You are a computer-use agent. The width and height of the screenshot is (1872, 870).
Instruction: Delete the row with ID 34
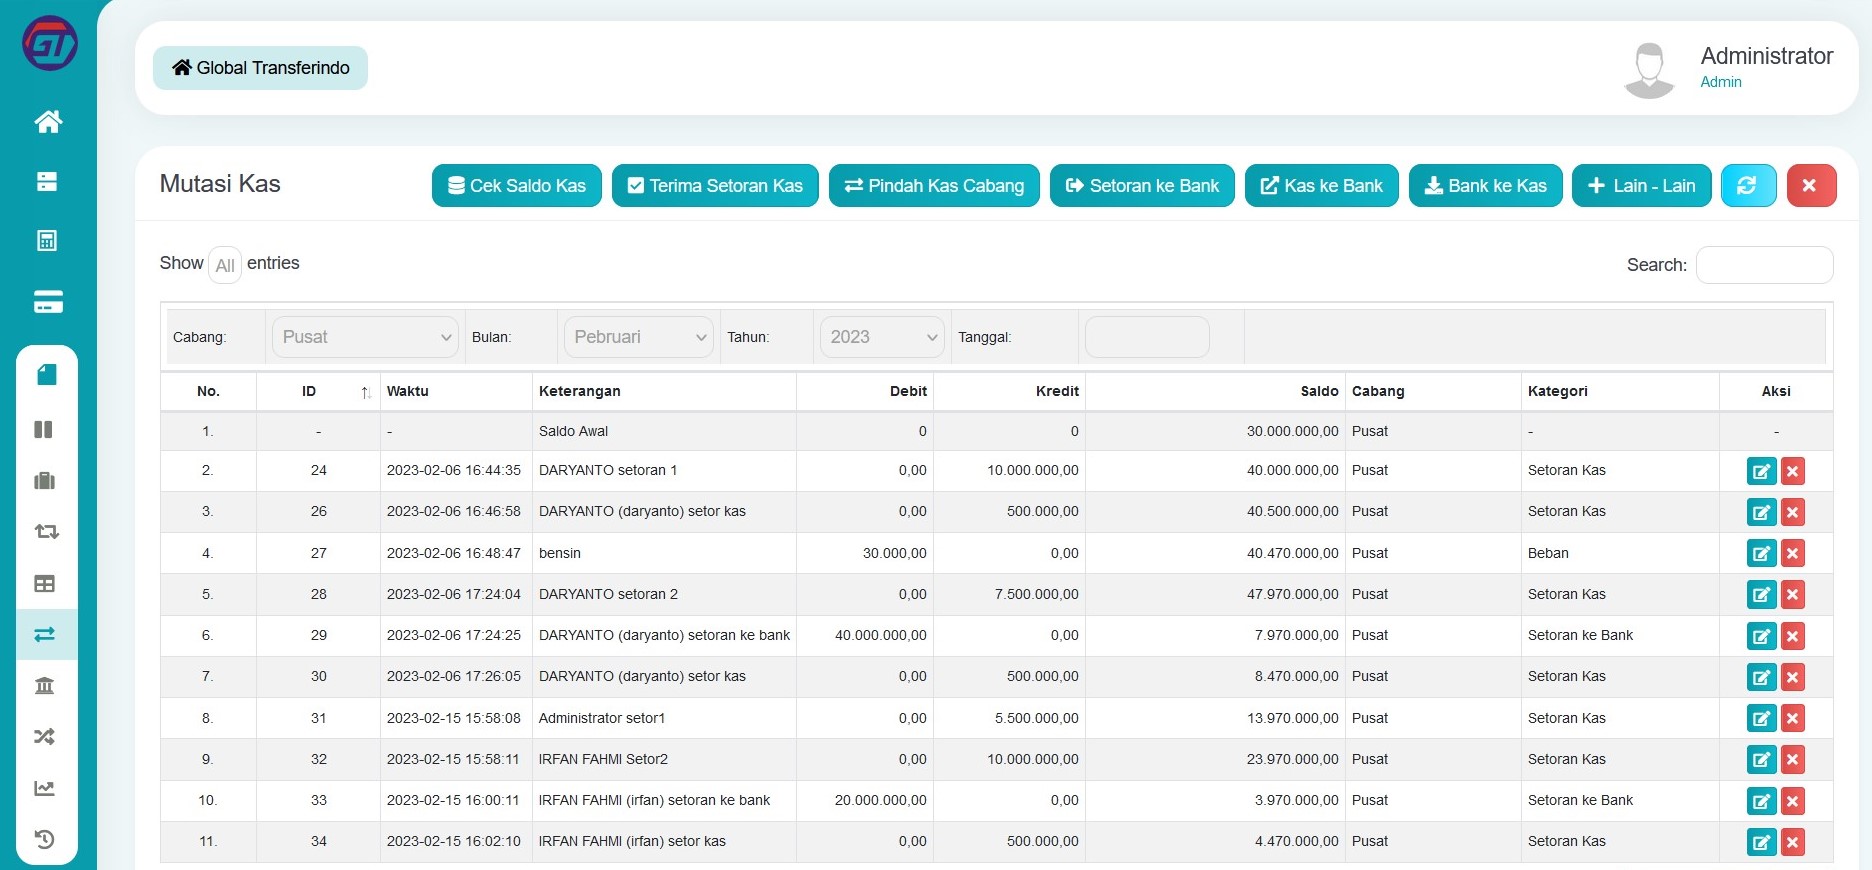click(1793, 842)
